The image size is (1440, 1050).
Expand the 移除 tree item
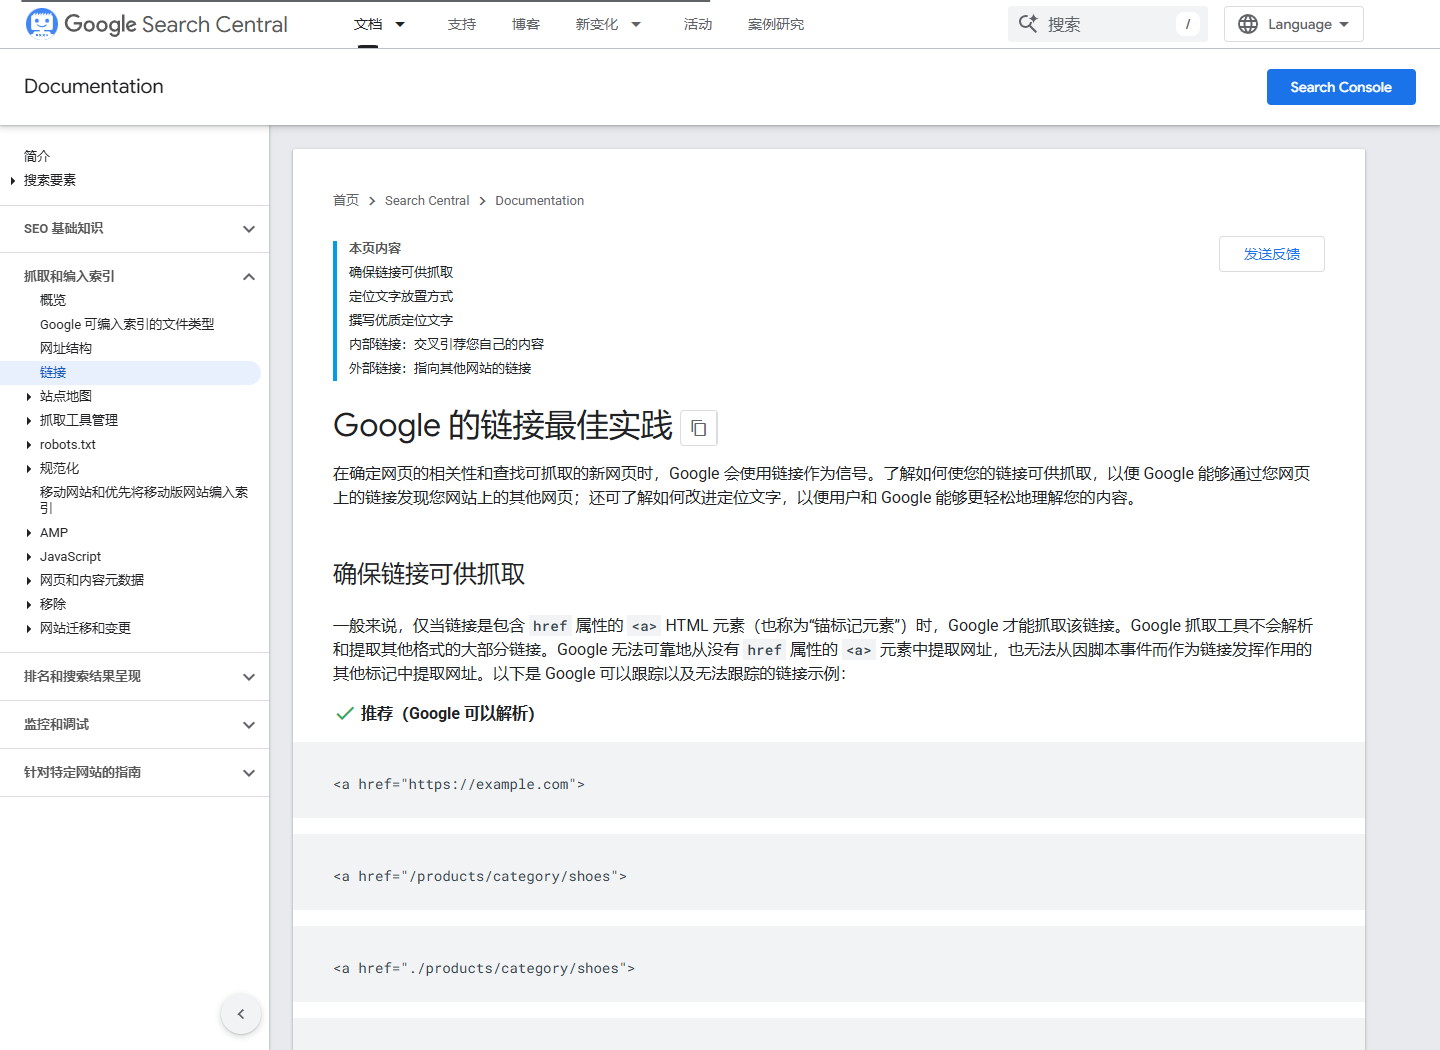pyautogui.click(x=29, y=604)
